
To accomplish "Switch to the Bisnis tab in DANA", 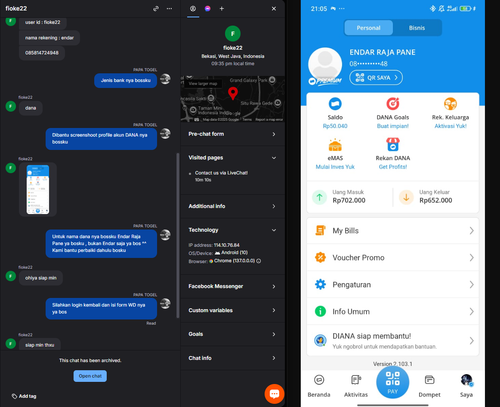I will (417, 28).
